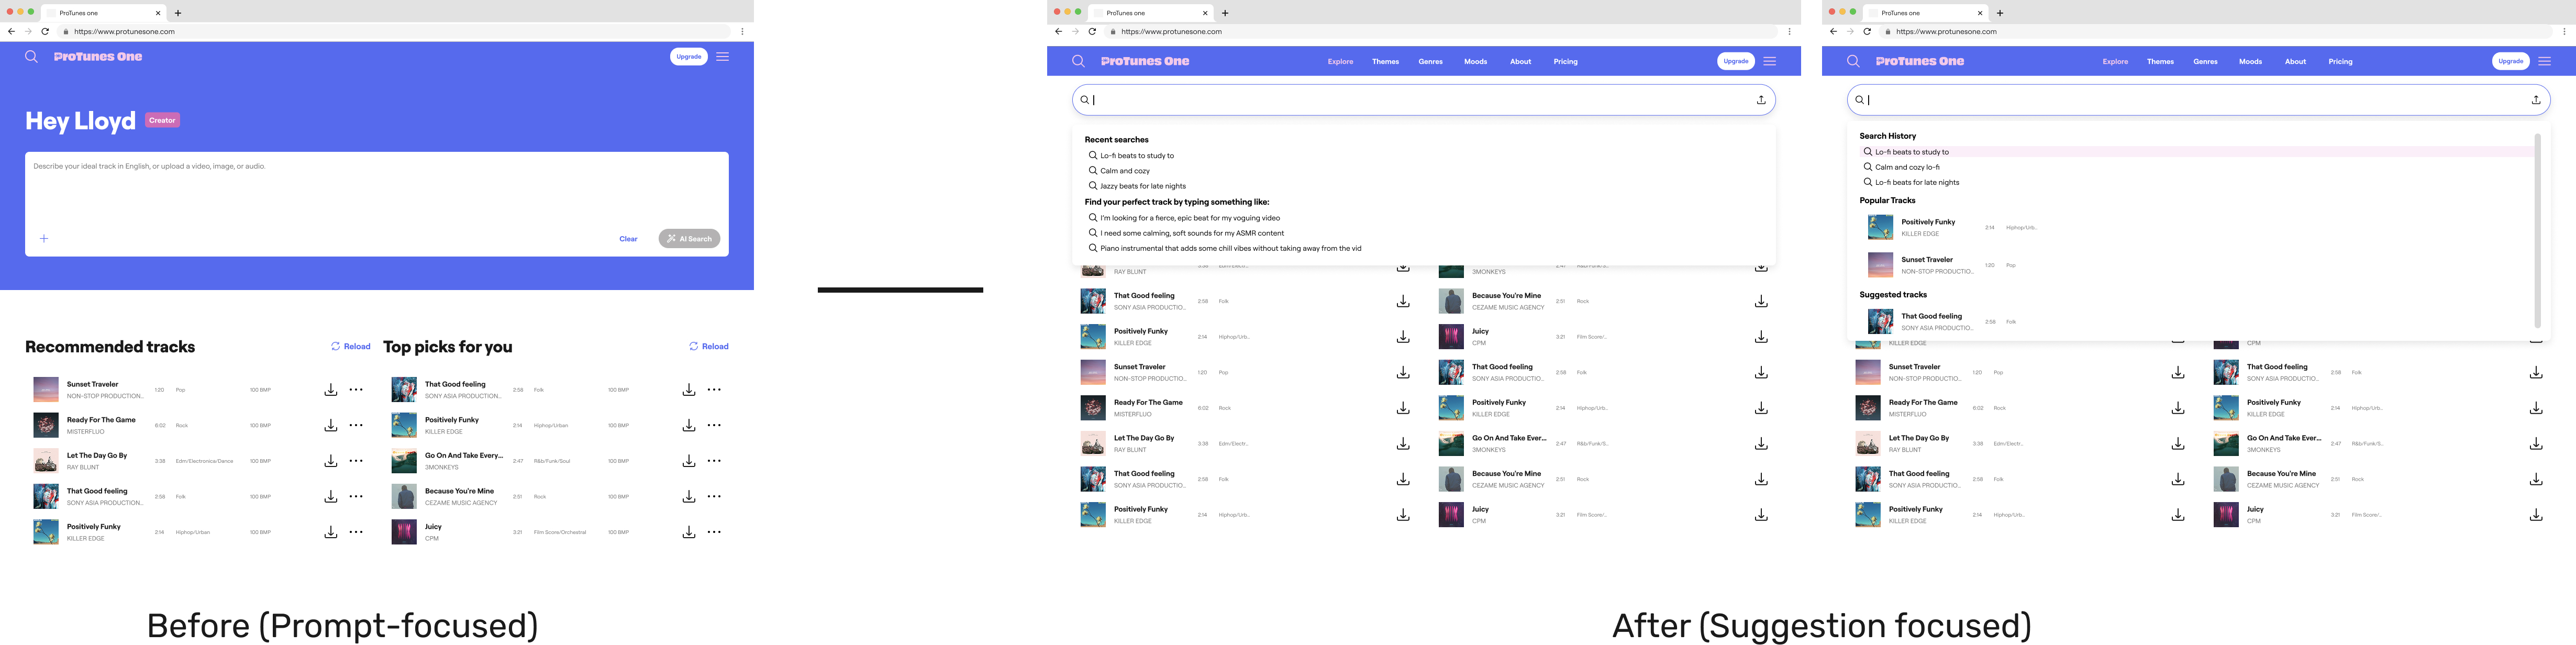Click That Good feeling under Suggested tracks

[1931, 317]
